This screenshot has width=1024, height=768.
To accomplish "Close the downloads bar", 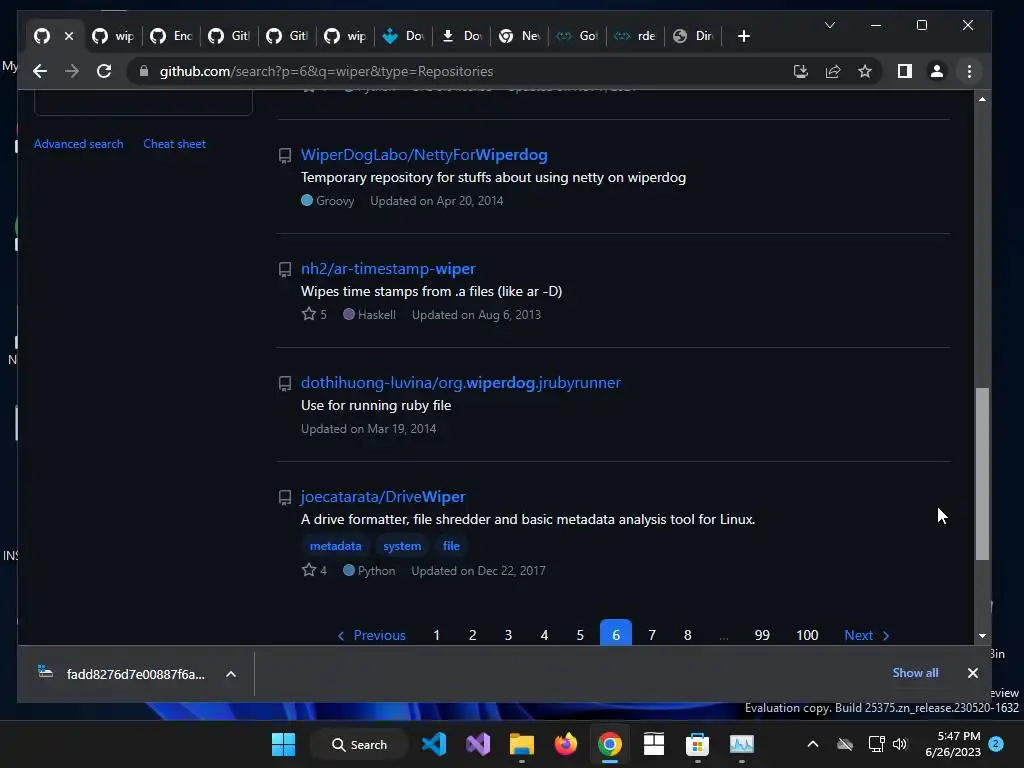I will point(972,673).
